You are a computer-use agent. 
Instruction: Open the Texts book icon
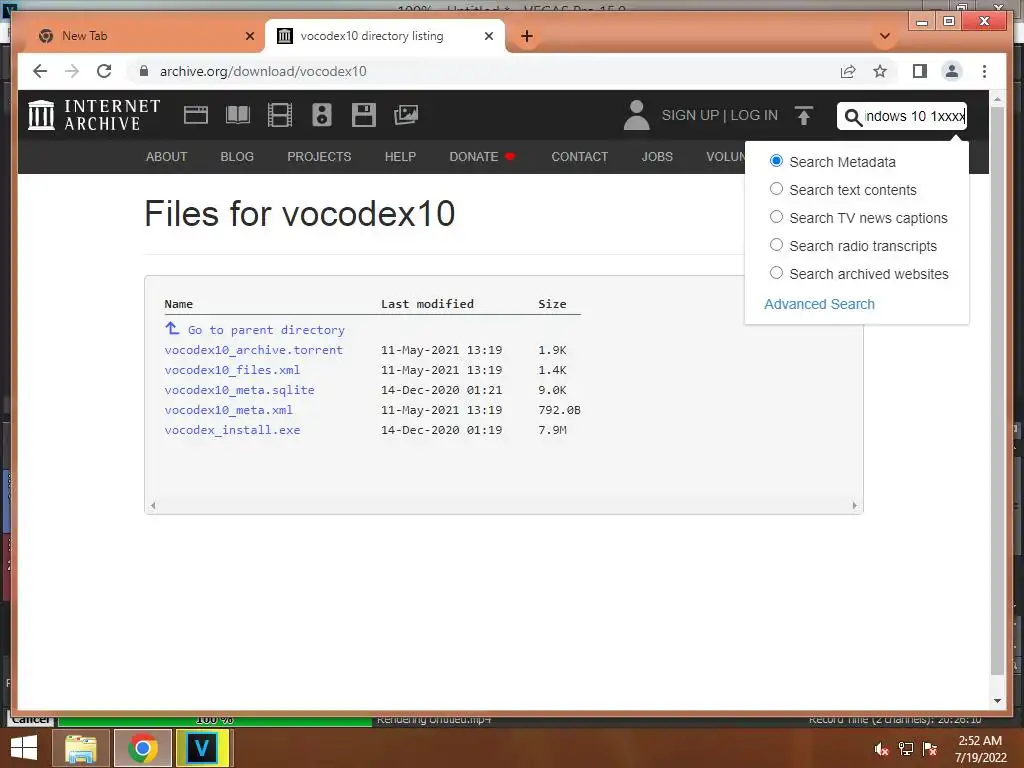click(238, 115)
